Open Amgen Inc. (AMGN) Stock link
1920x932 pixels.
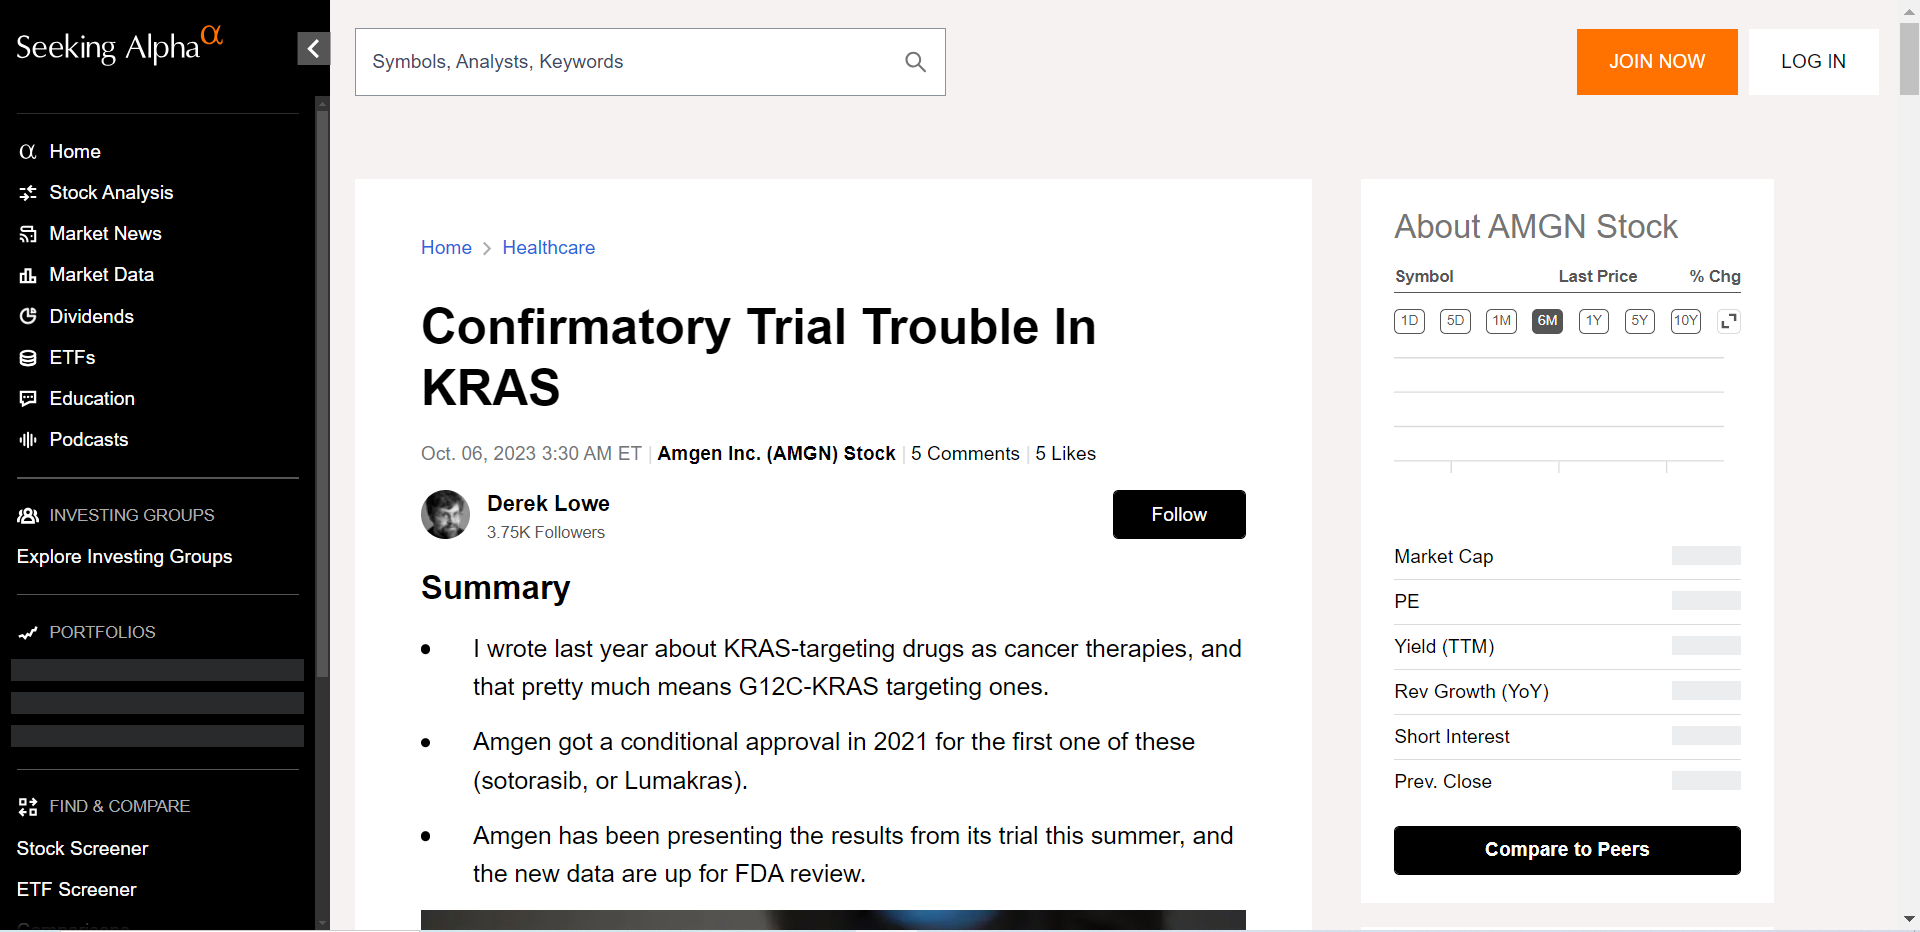tap(776, 454)
